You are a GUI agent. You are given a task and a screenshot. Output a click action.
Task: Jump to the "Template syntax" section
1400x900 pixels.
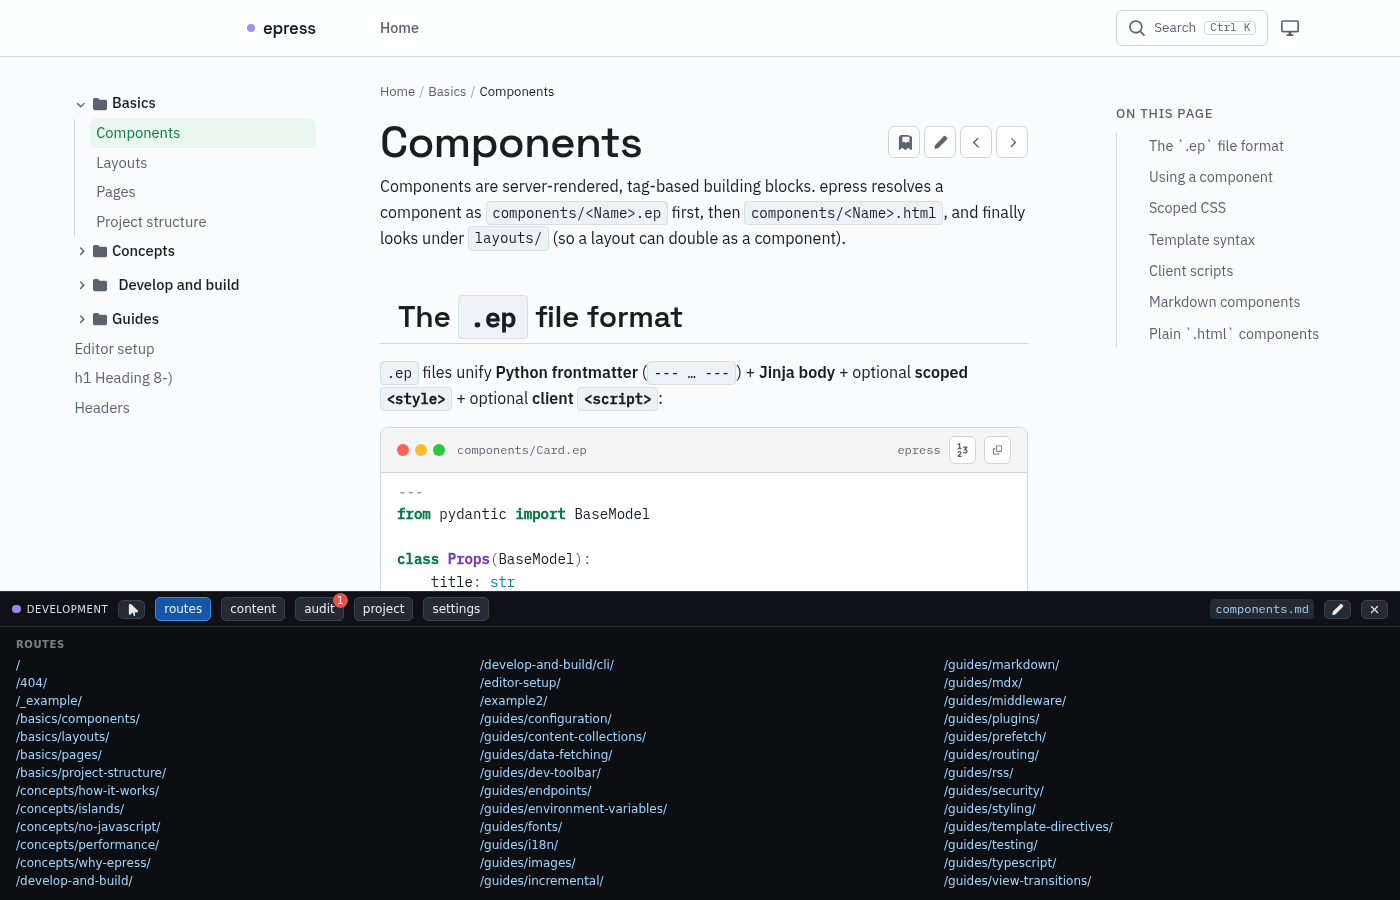click(1202, 240)
